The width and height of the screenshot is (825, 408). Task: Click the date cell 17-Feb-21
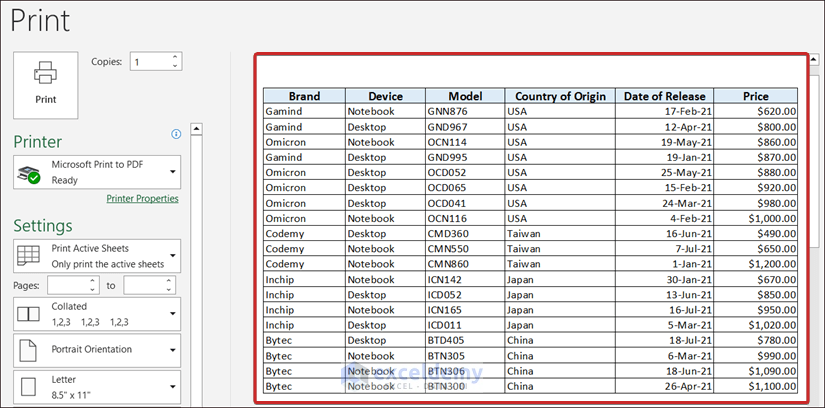tap(665, 111)
